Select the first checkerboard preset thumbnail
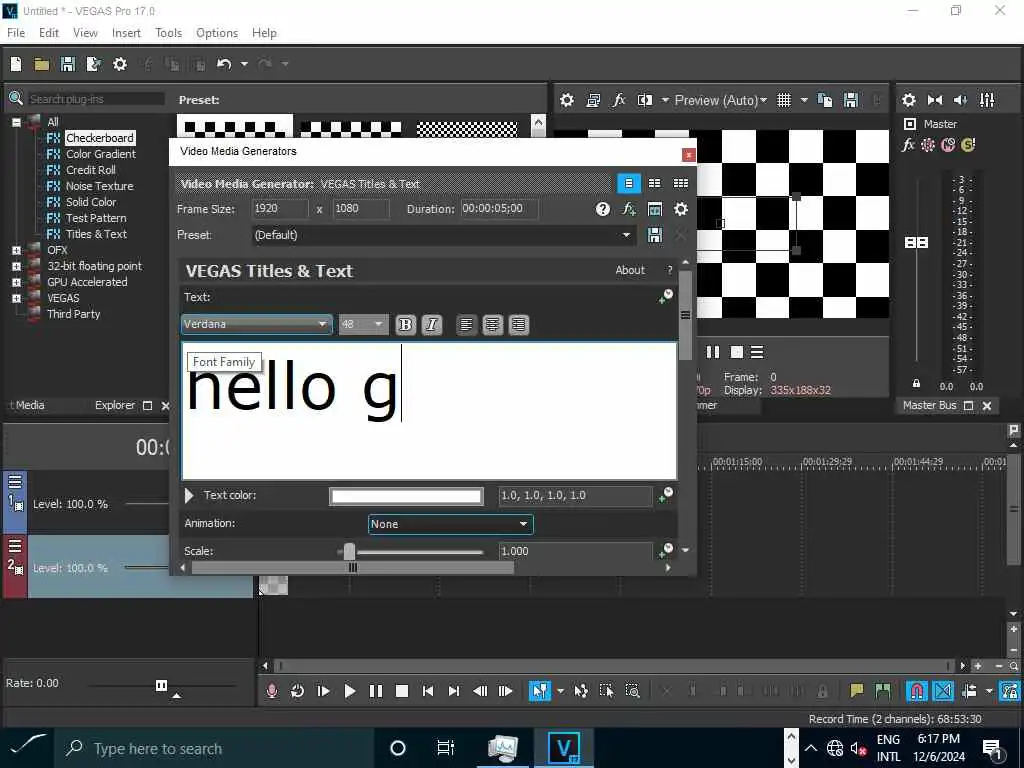 [x=234, y=126]
